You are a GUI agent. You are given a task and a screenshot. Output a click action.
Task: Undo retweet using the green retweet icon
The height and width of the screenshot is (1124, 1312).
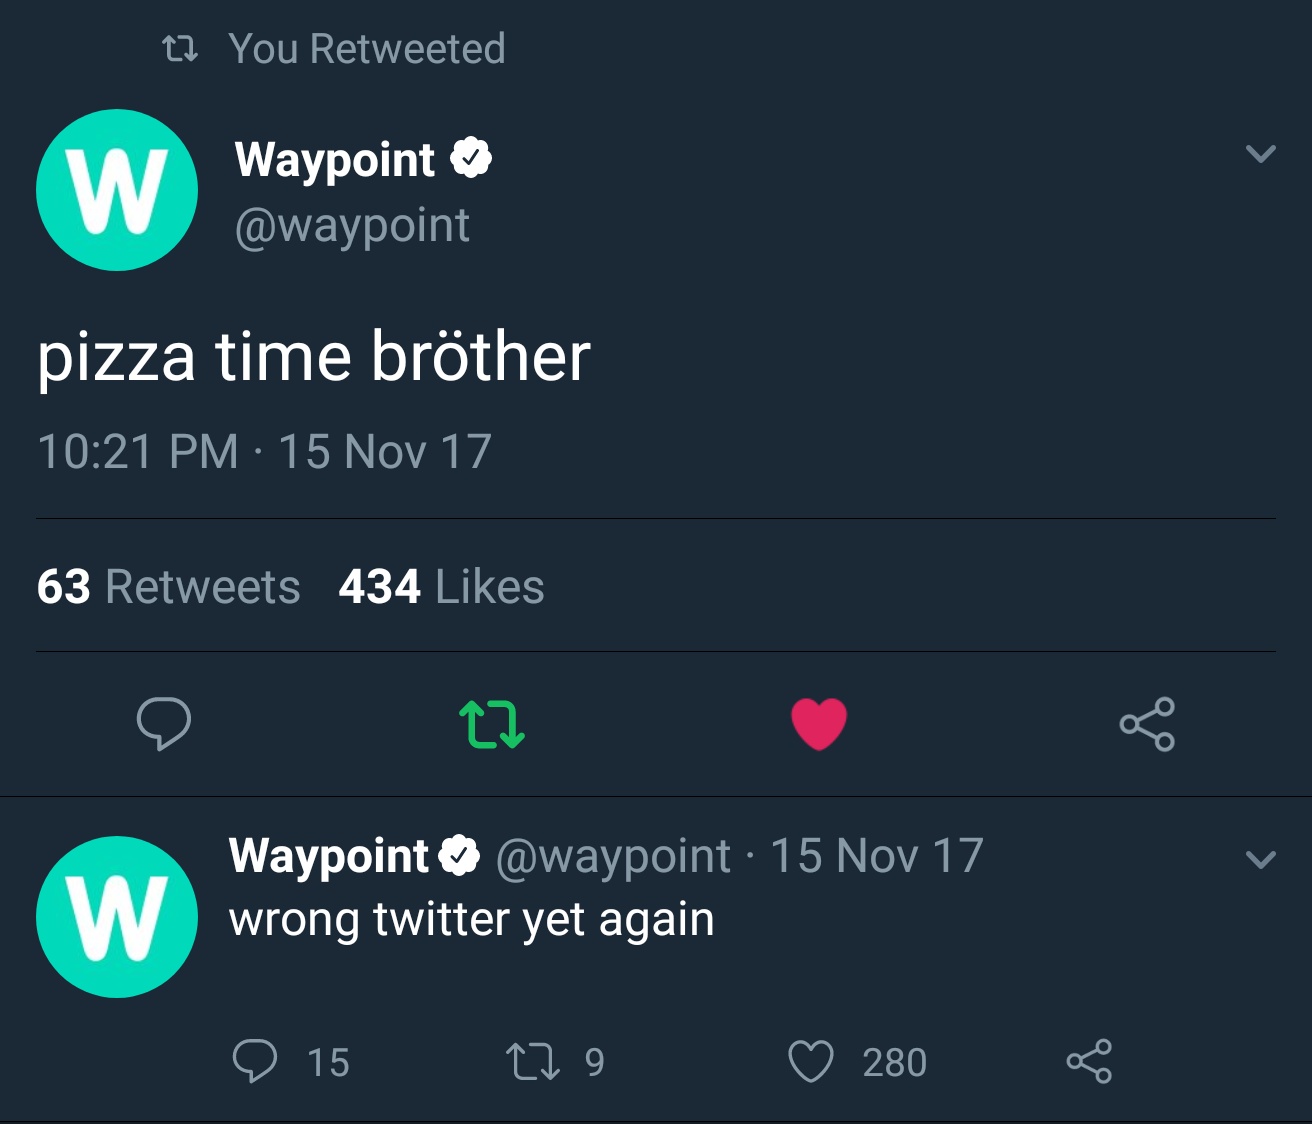[491, 724]
